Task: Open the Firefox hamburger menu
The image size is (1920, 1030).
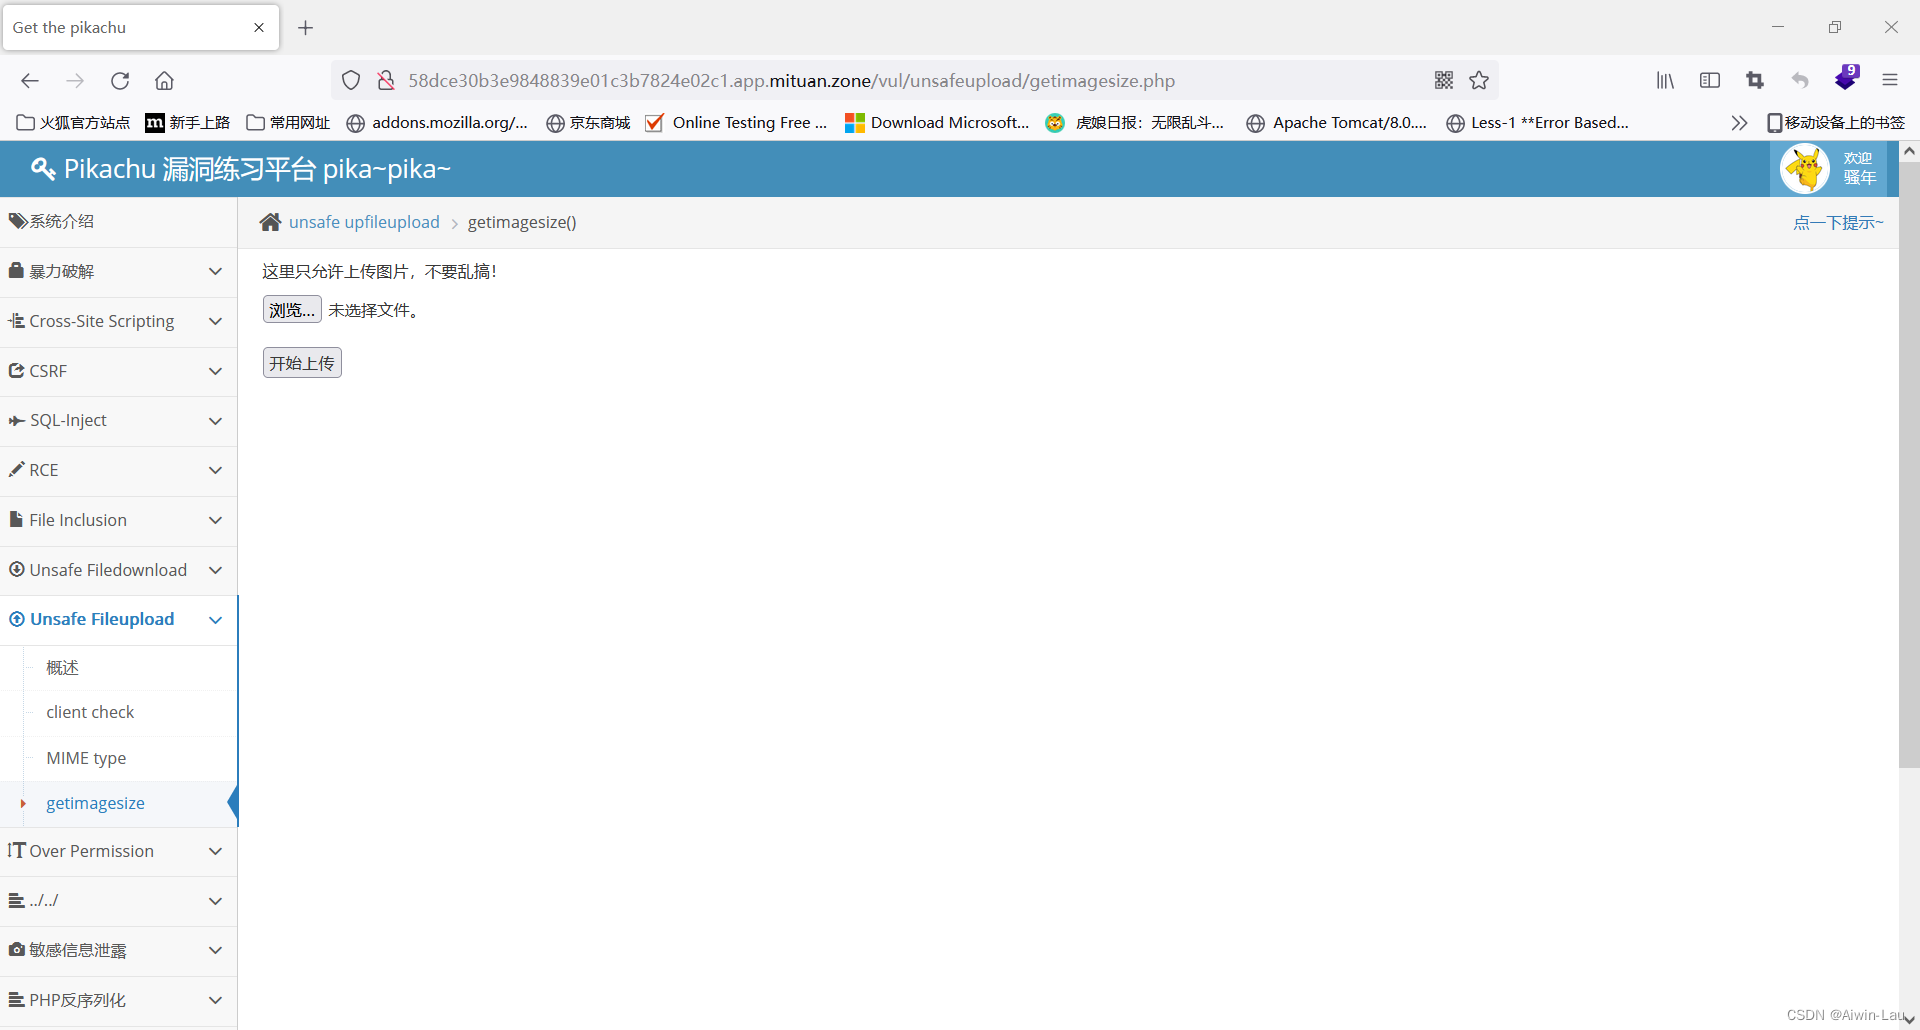Action: tap(1890, 81)
